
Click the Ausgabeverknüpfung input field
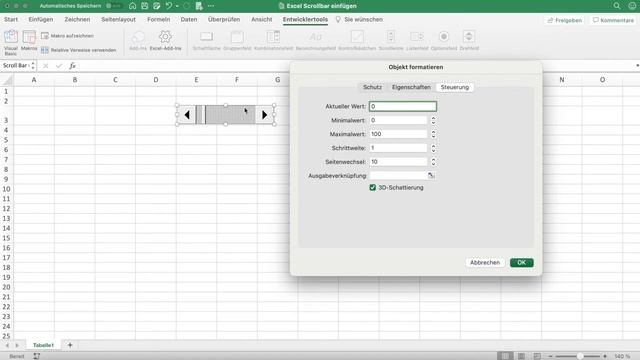(398, 176)
